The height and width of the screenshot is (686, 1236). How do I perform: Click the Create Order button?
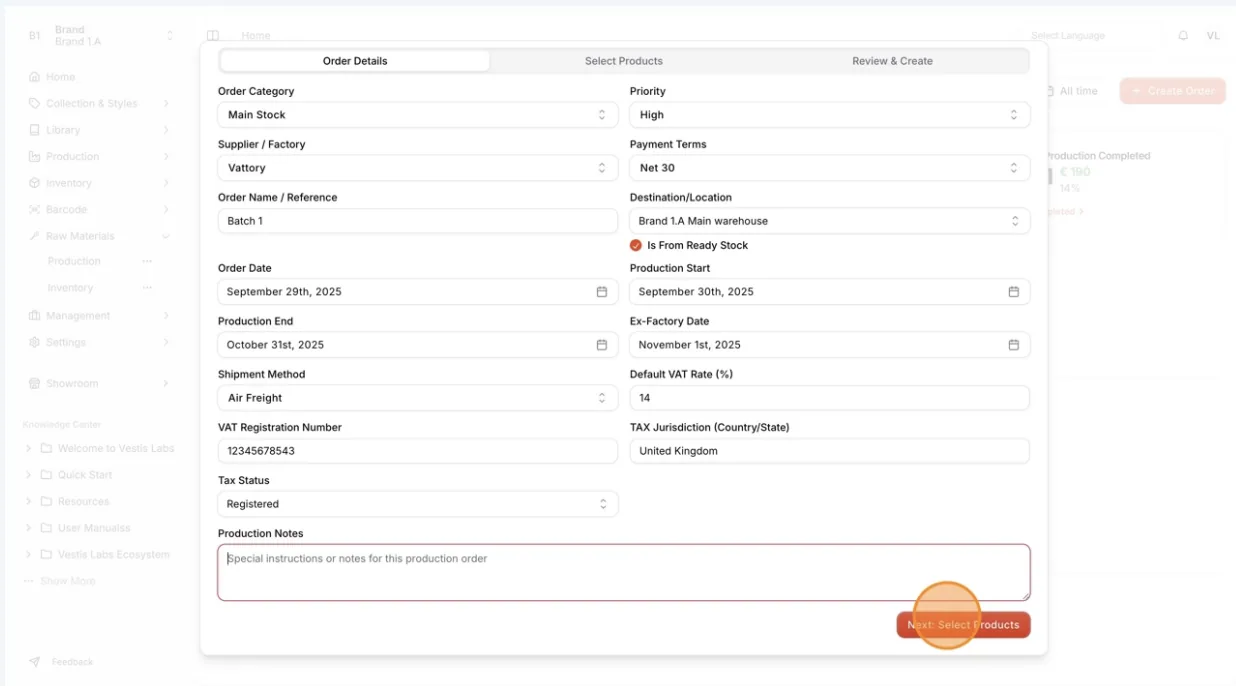[1172, 91]
